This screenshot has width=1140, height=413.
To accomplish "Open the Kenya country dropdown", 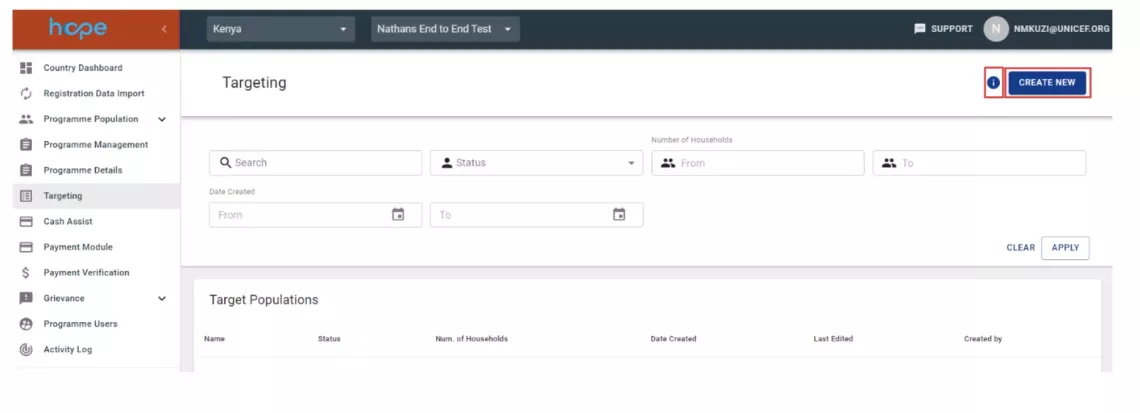I will 281,29.
